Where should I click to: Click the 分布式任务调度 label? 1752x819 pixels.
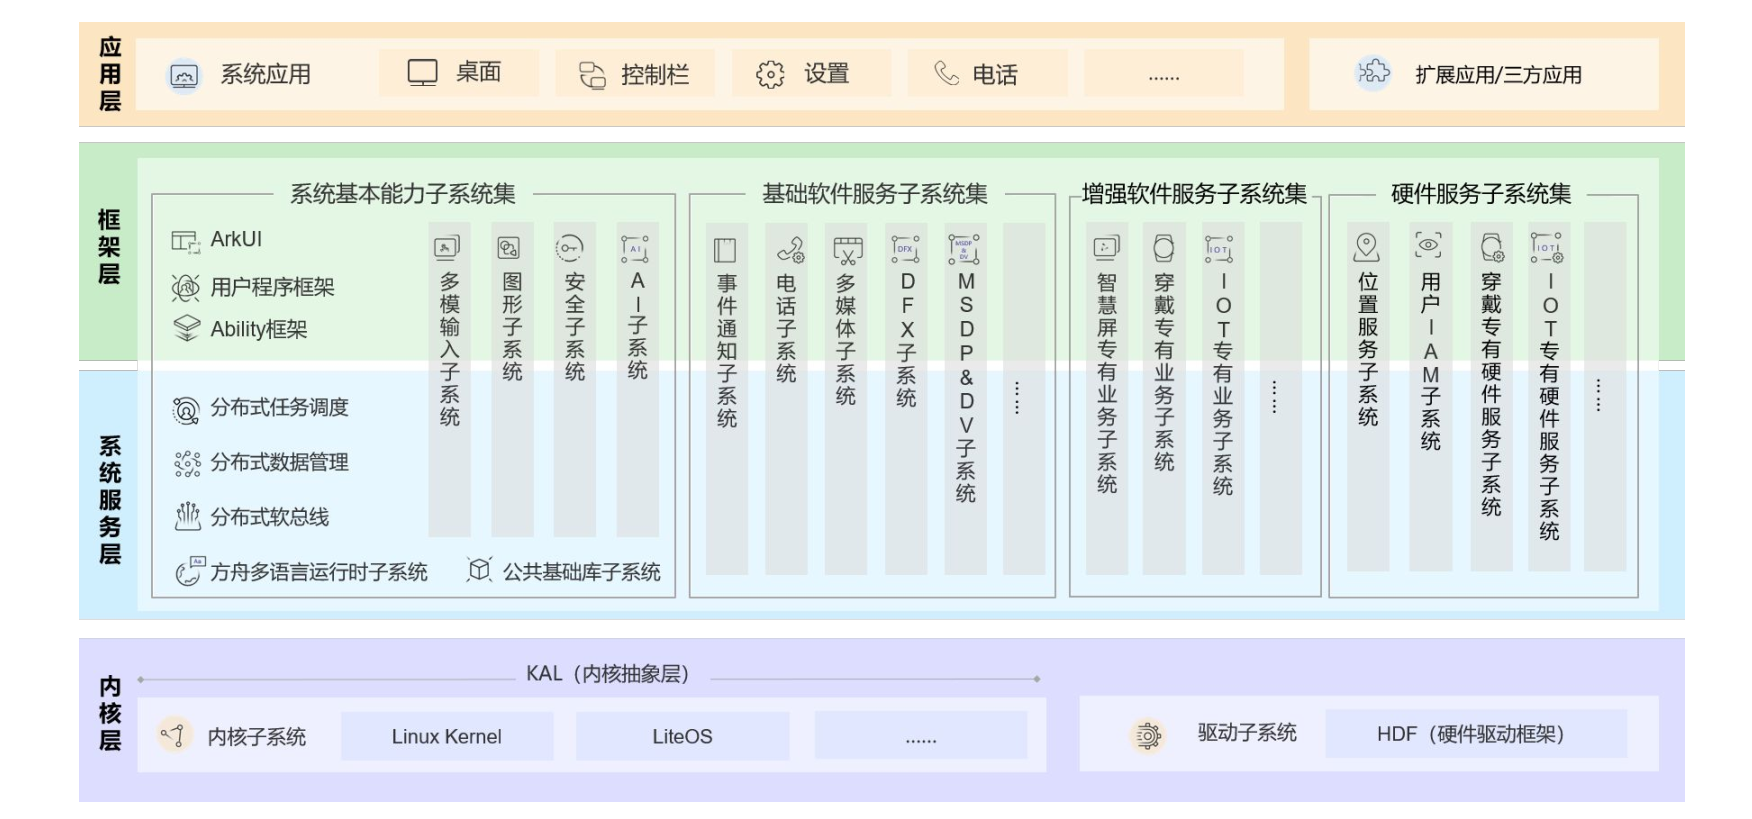[x=279, y=408]
